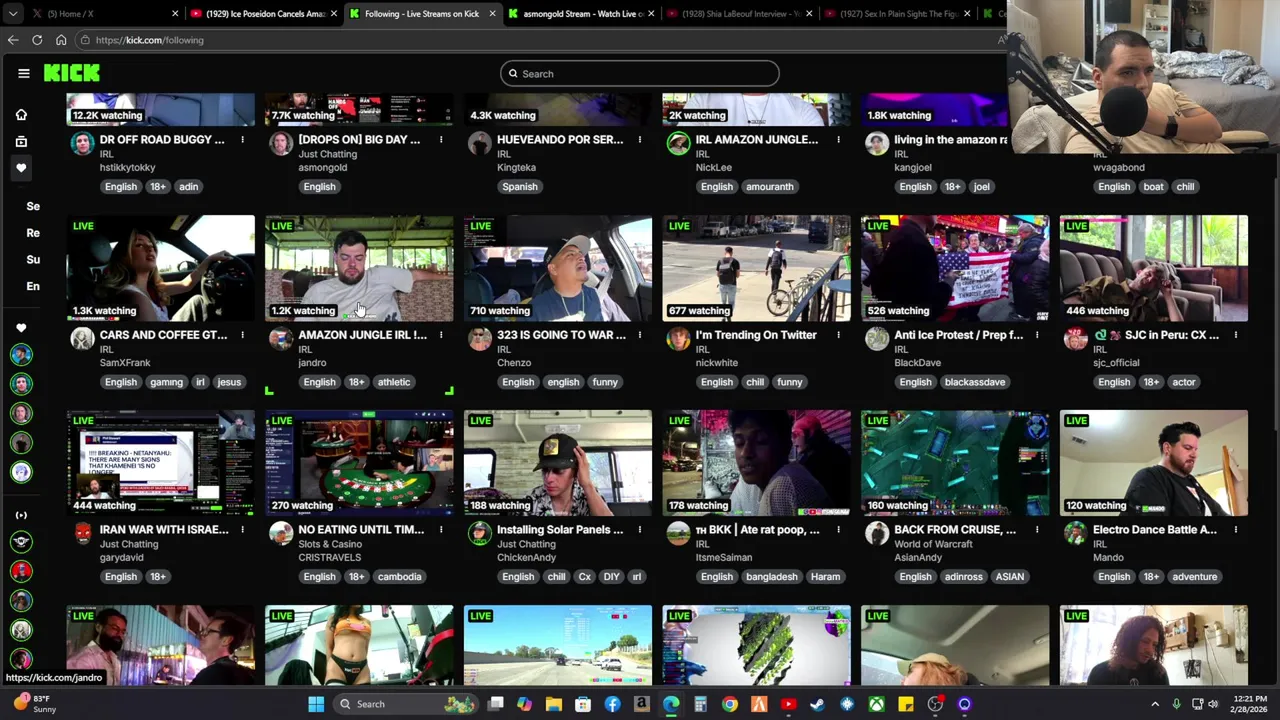Click the bangladesh tag under ItsmeSaiman

click(771, 577)
